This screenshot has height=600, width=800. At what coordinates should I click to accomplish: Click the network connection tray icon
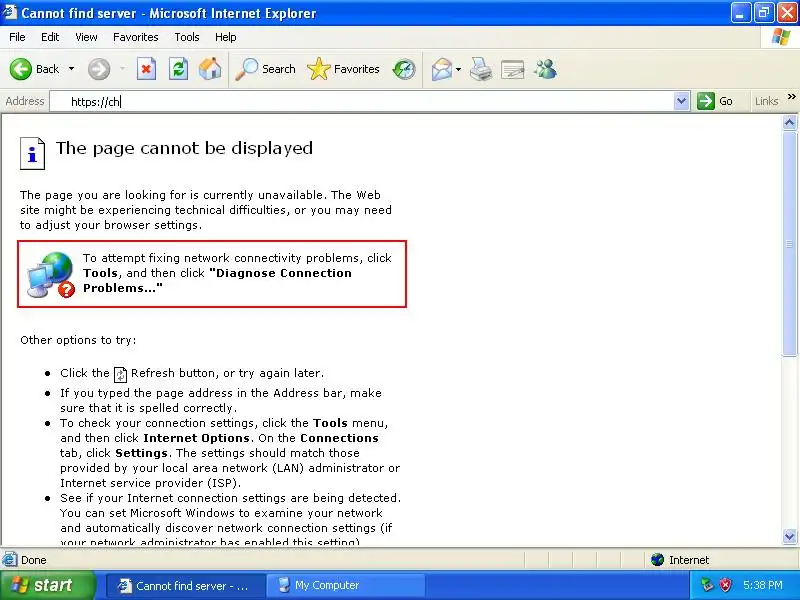(x=707, y=585)
